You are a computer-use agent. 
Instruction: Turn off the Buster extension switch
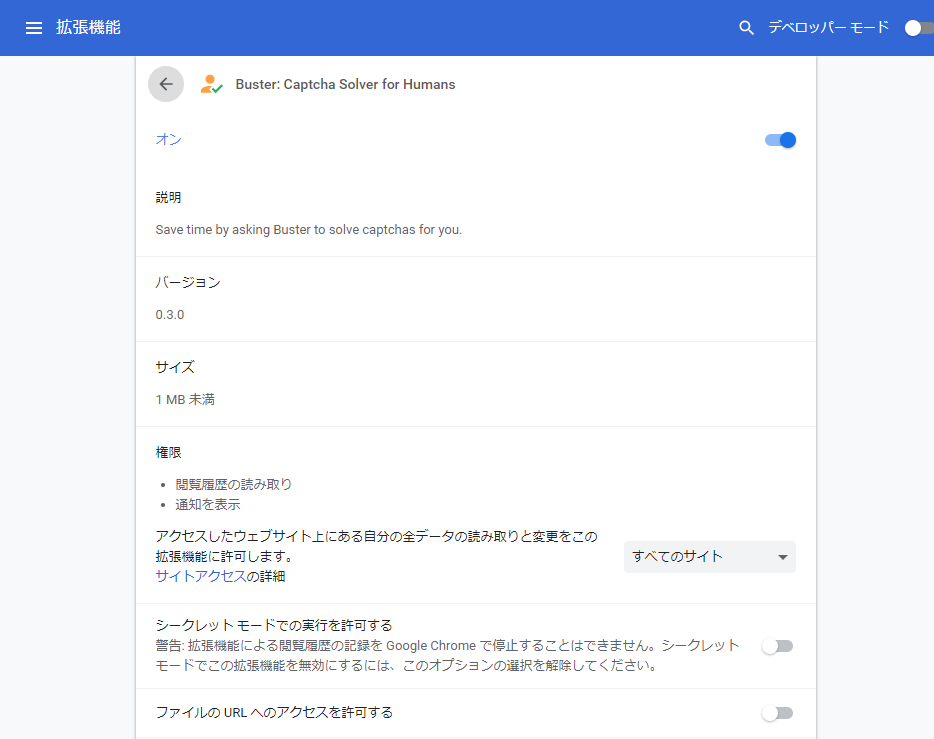[x=780, y=140]
